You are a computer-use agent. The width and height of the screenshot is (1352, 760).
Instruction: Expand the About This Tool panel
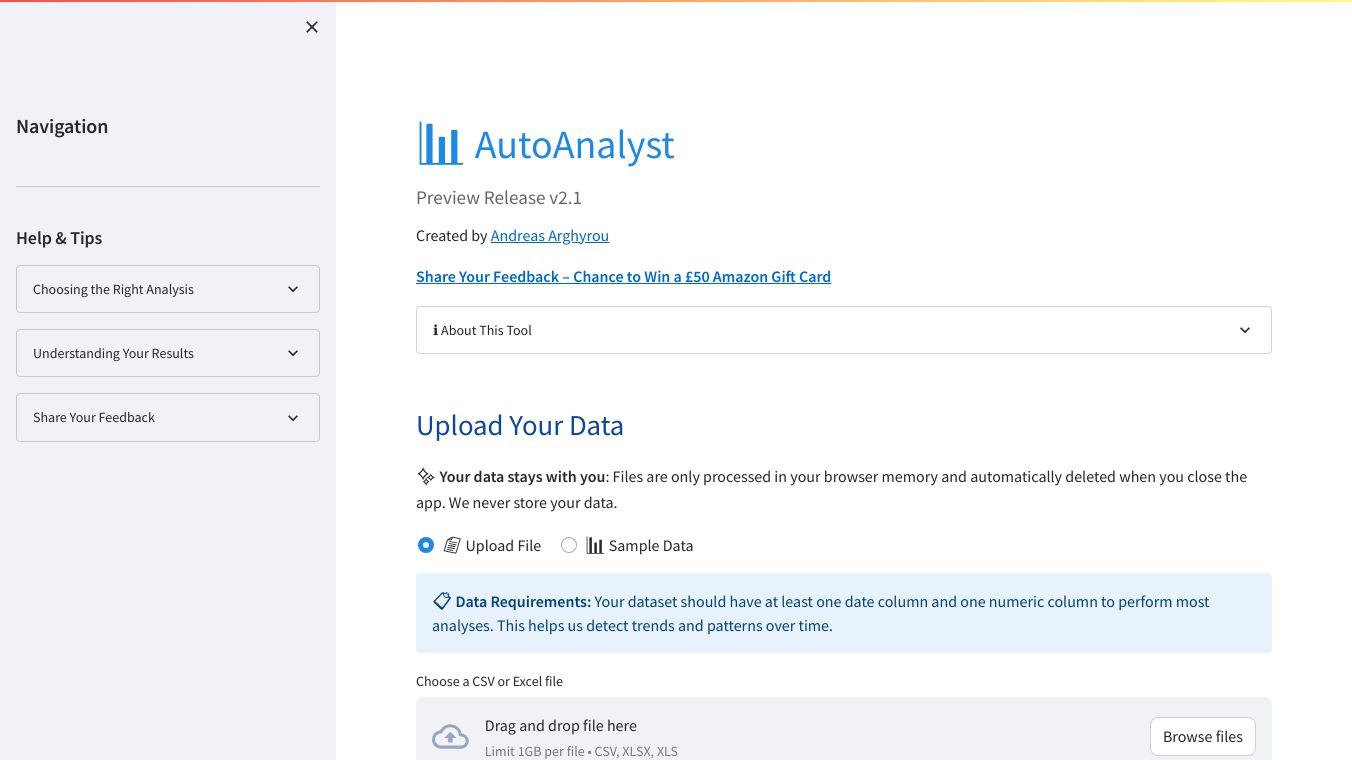(x=843, y=330)
